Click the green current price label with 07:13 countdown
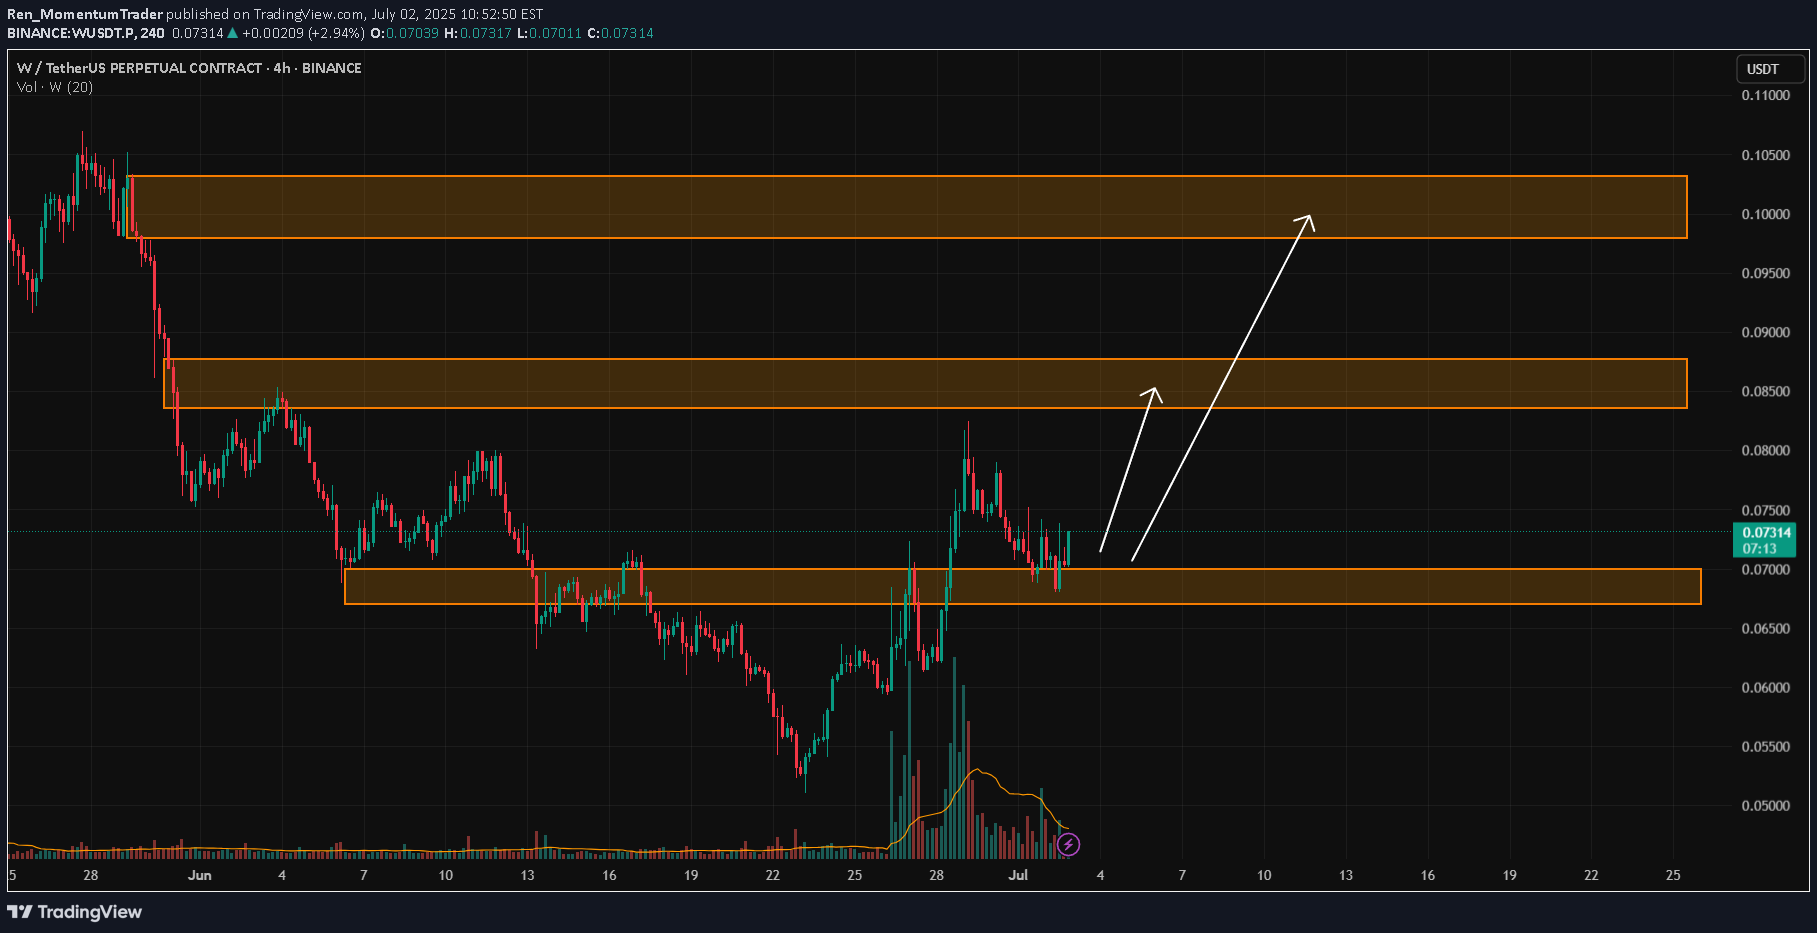This screenshot has height=933, width=1817. pyautogui.click(x=1764, y=540)
